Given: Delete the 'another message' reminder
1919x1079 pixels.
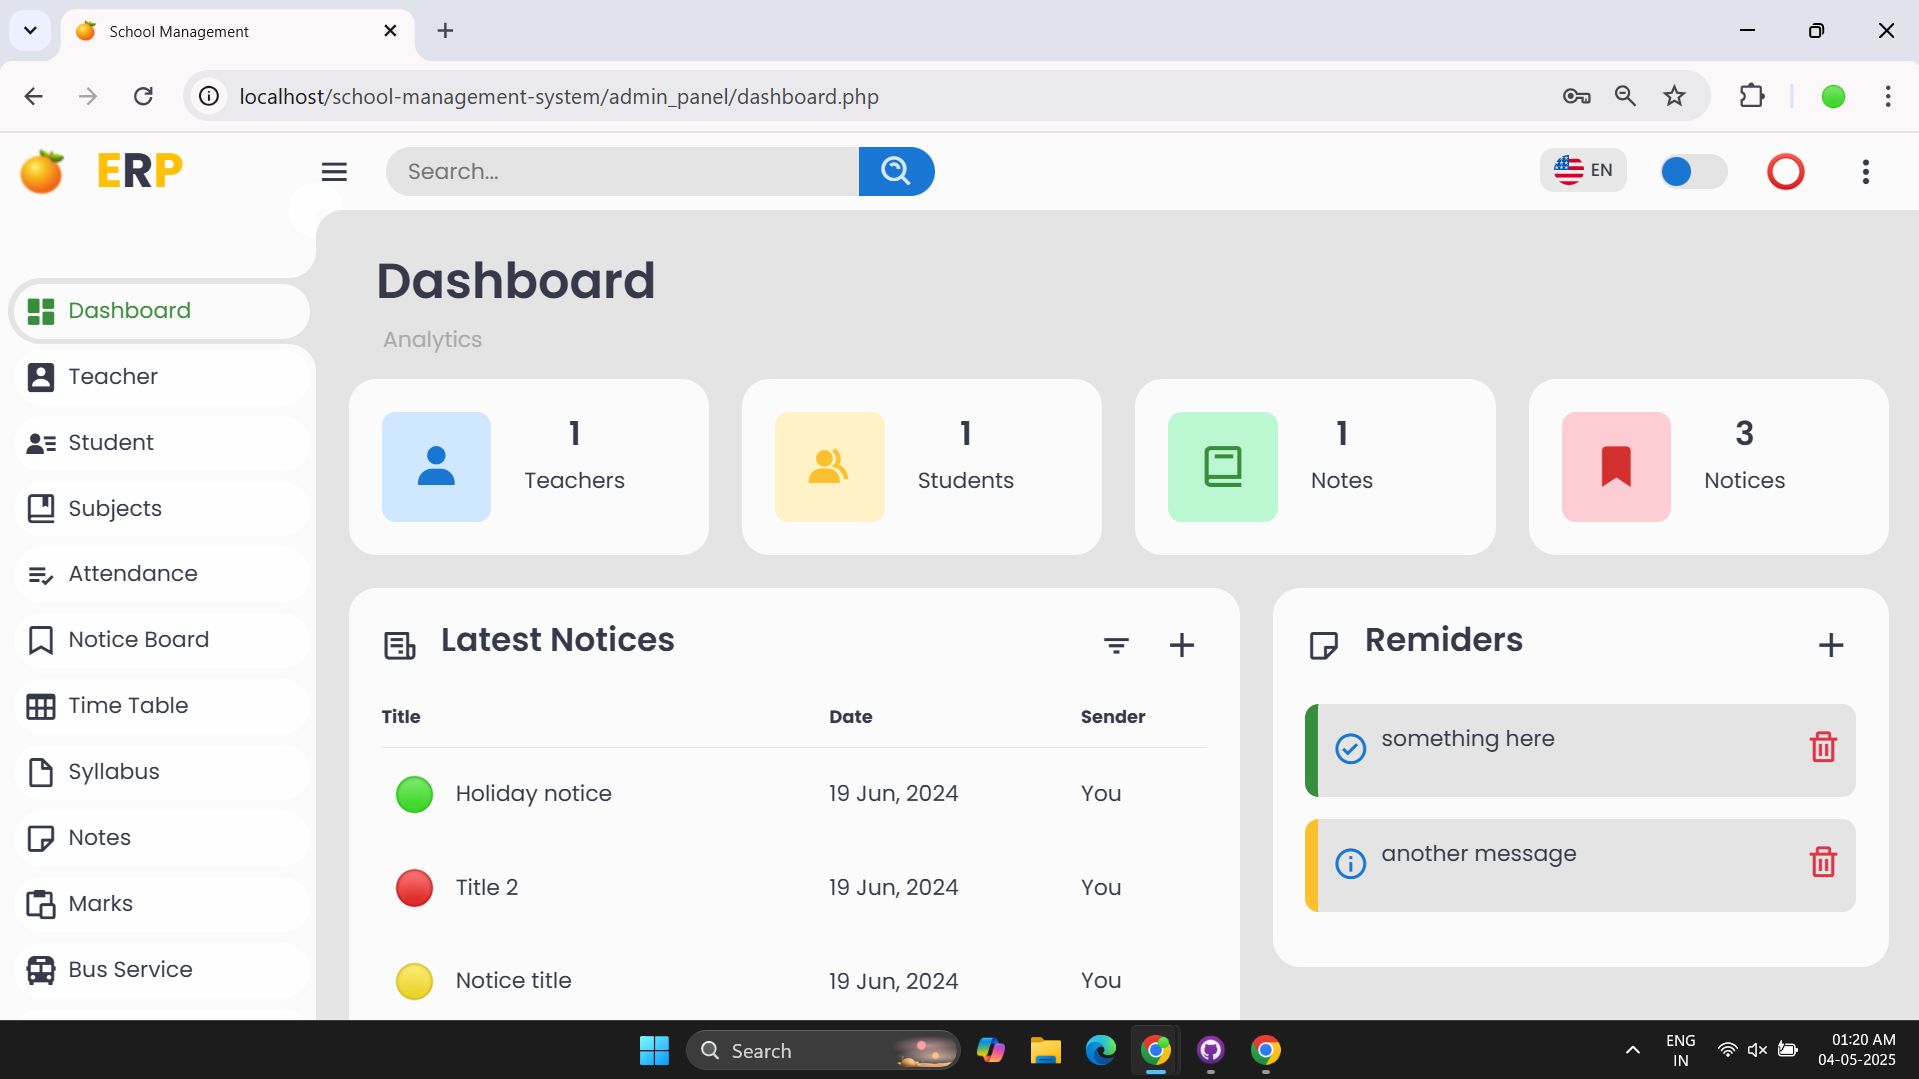Looking at the screenshot, I should click(x=1823, y=862).
